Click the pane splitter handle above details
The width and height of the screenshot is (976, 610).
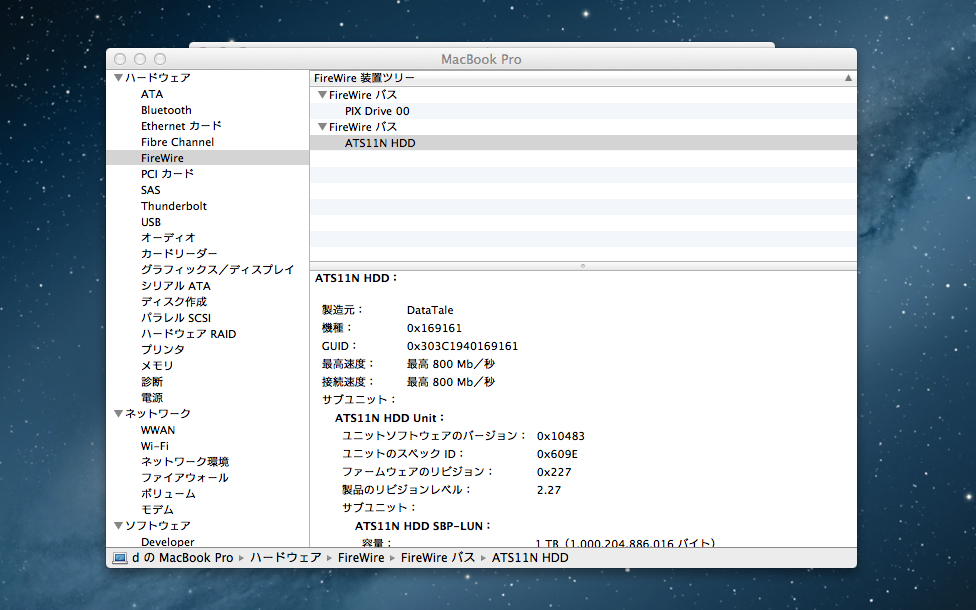[x=583, y=266]
